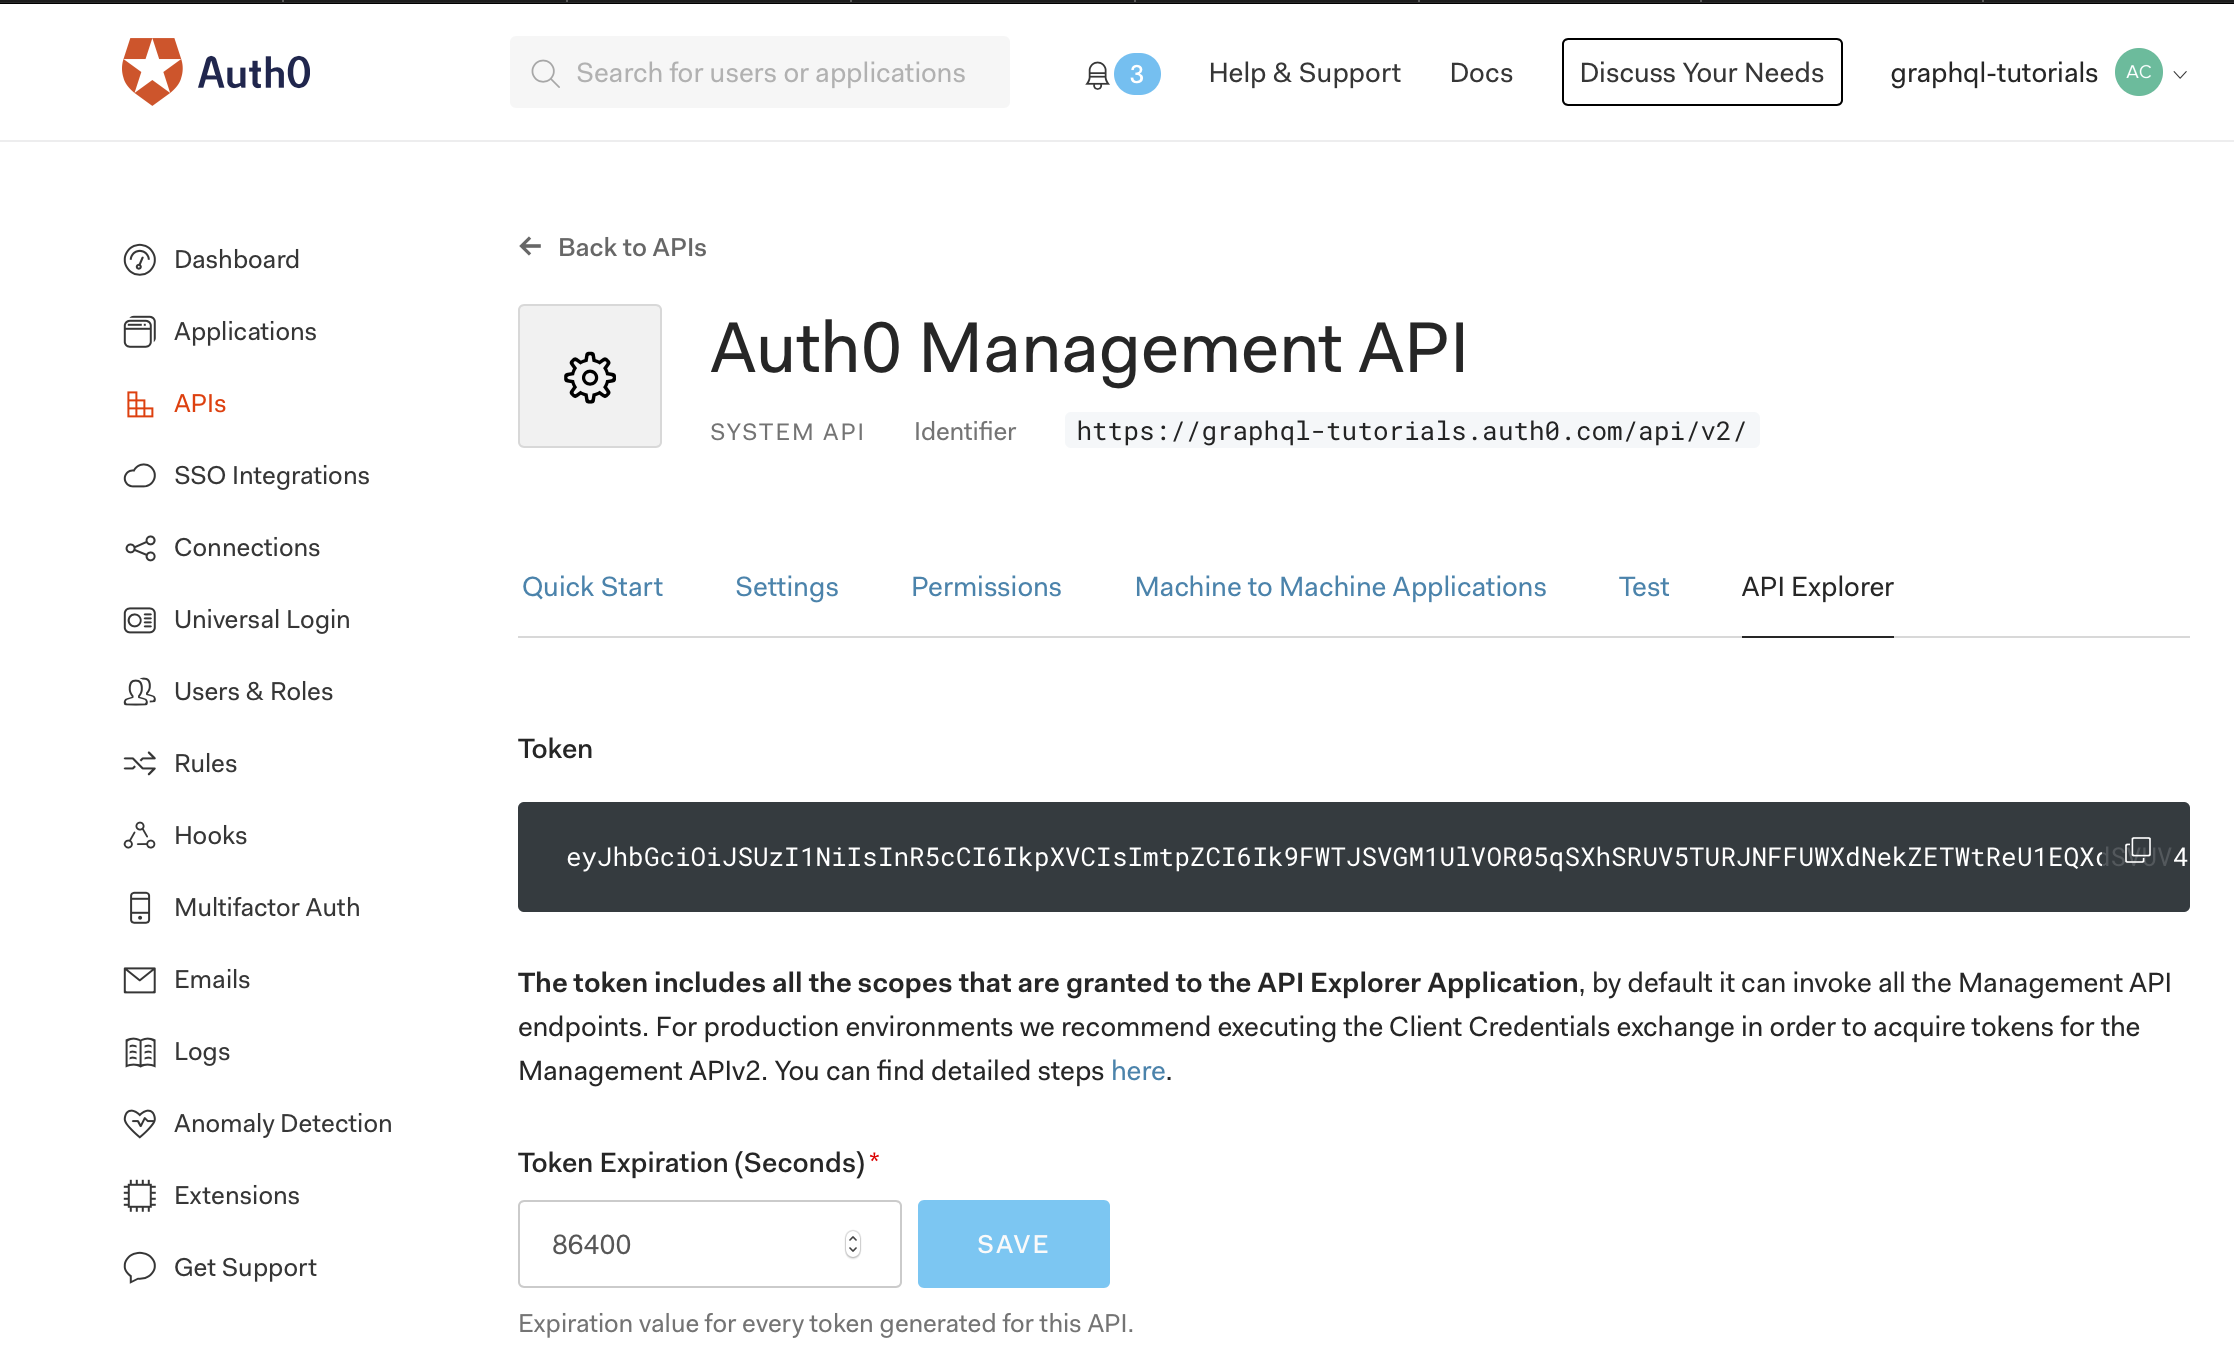Save the token expiration value
The width and height of the screenshot is (2234, 1354).
click(1013, 1243)
